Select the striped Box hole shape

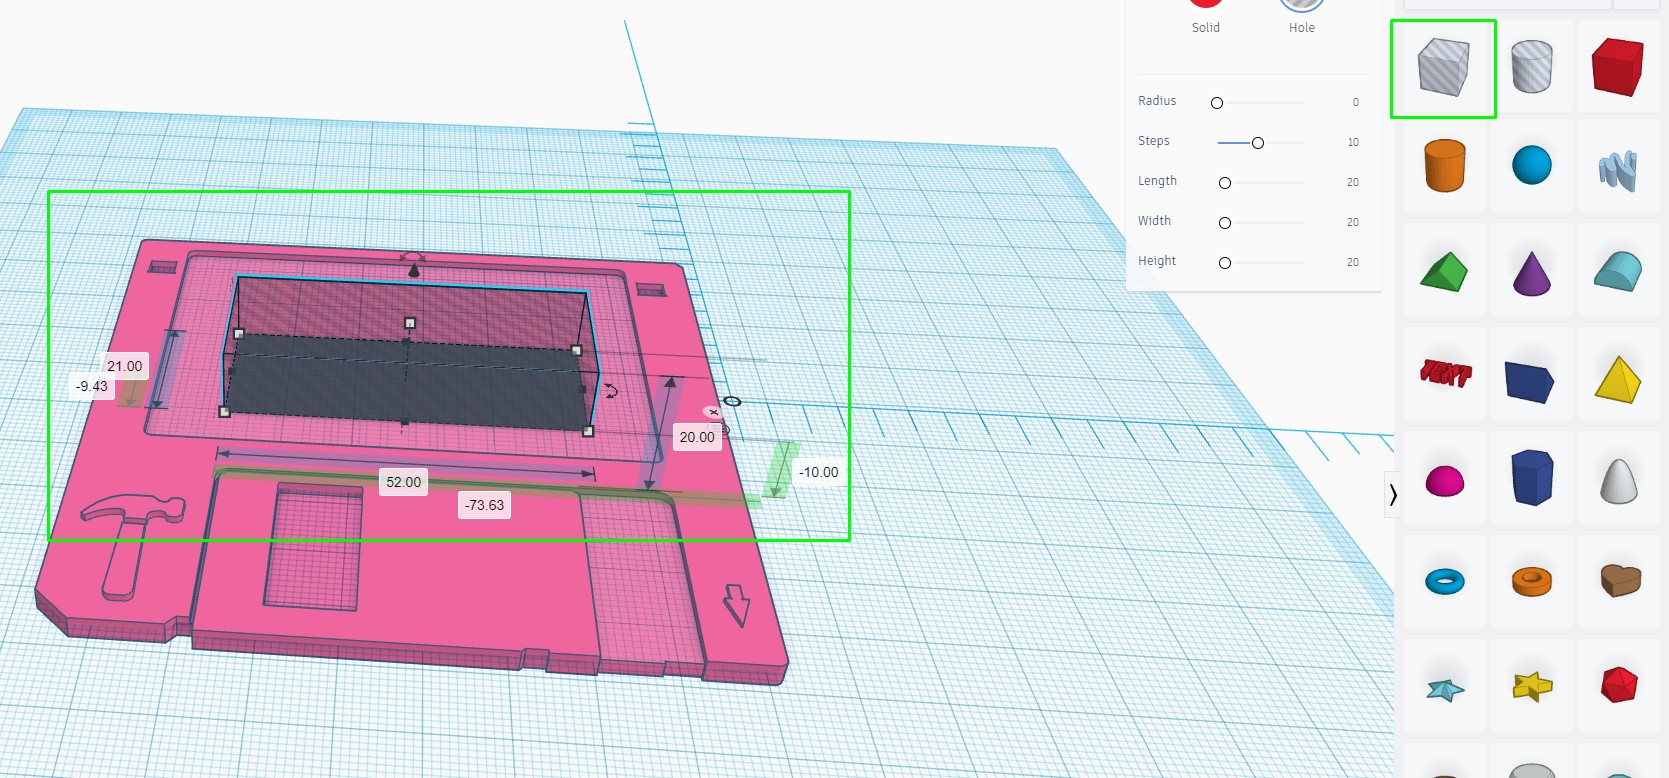pos(1443,67)
